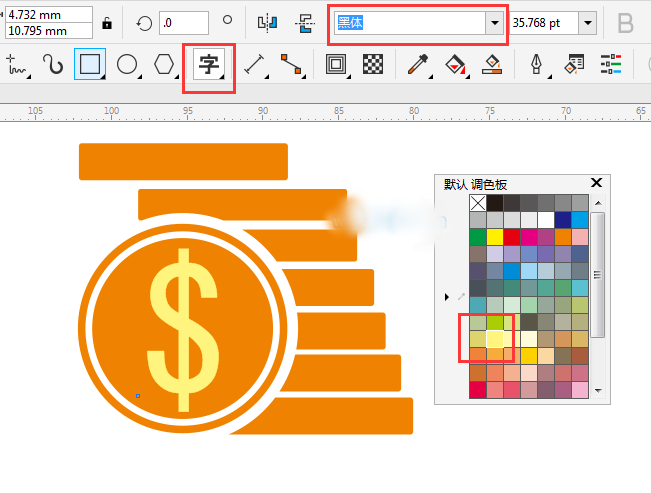
Task: Open the font name dropdown list
Action: pyautogui.click(x=493, y=23)
